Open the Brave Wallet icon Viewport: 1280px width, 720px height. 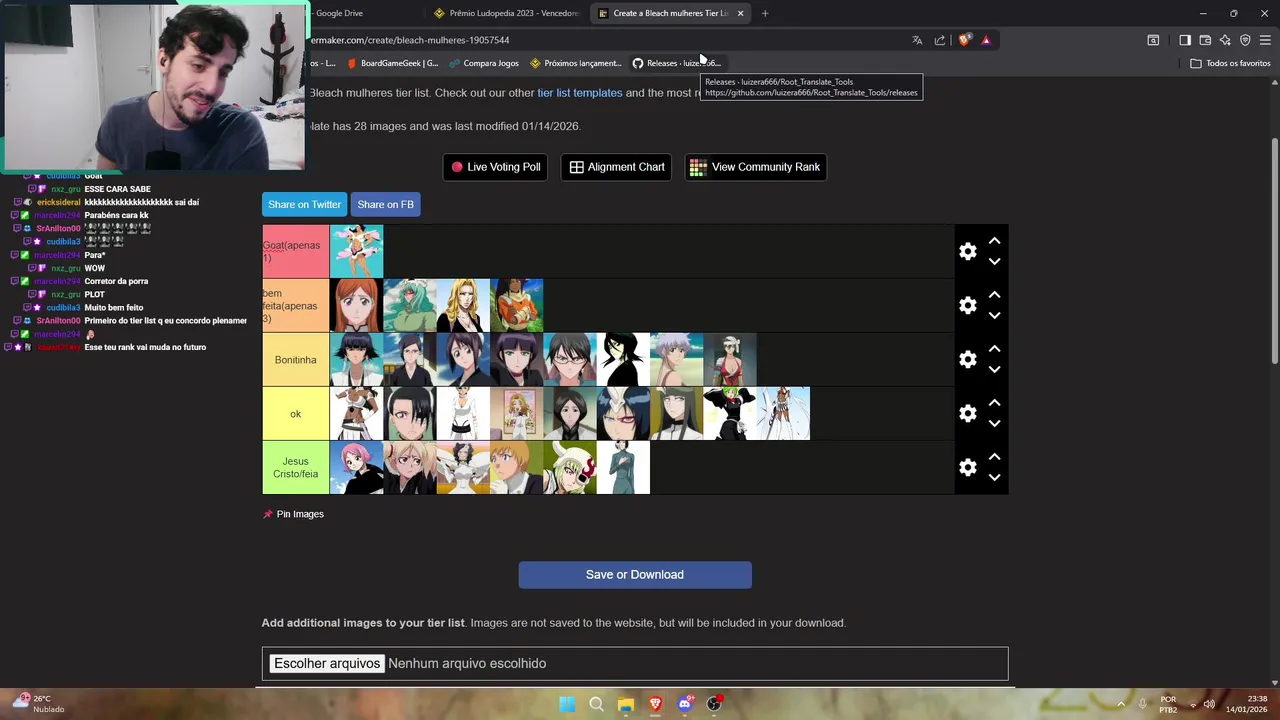(x=1205, y=40)
